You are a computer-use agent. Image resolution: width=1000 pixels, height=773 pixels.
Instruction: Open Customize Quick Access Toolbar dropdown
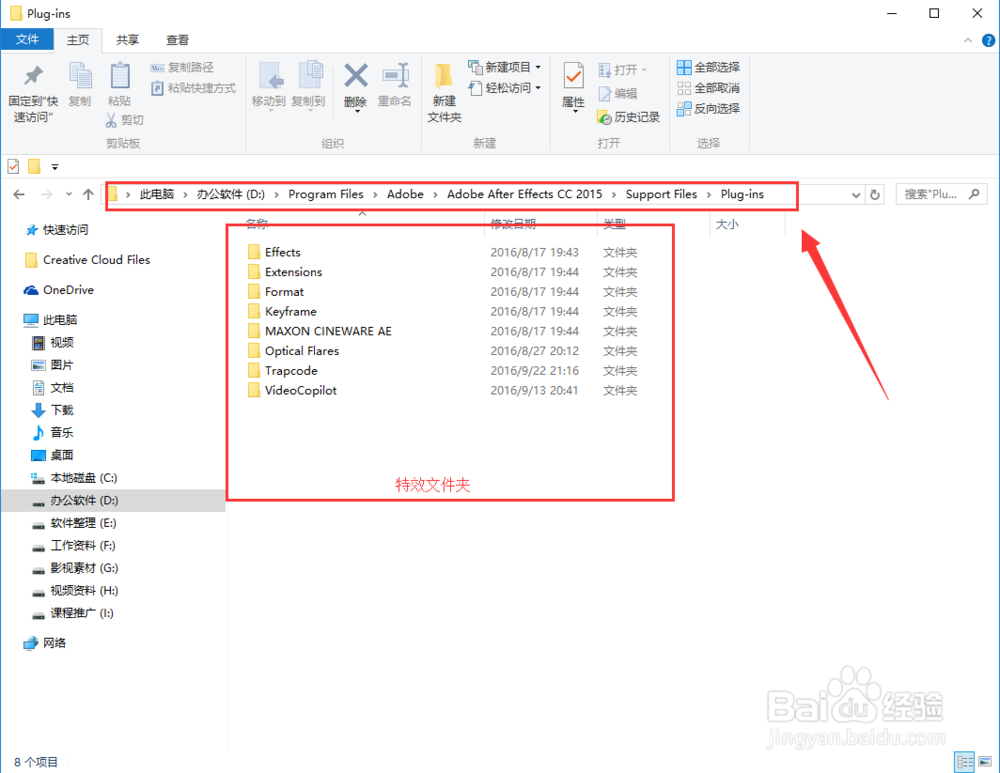pyautogui.click(x=55, y=167)
